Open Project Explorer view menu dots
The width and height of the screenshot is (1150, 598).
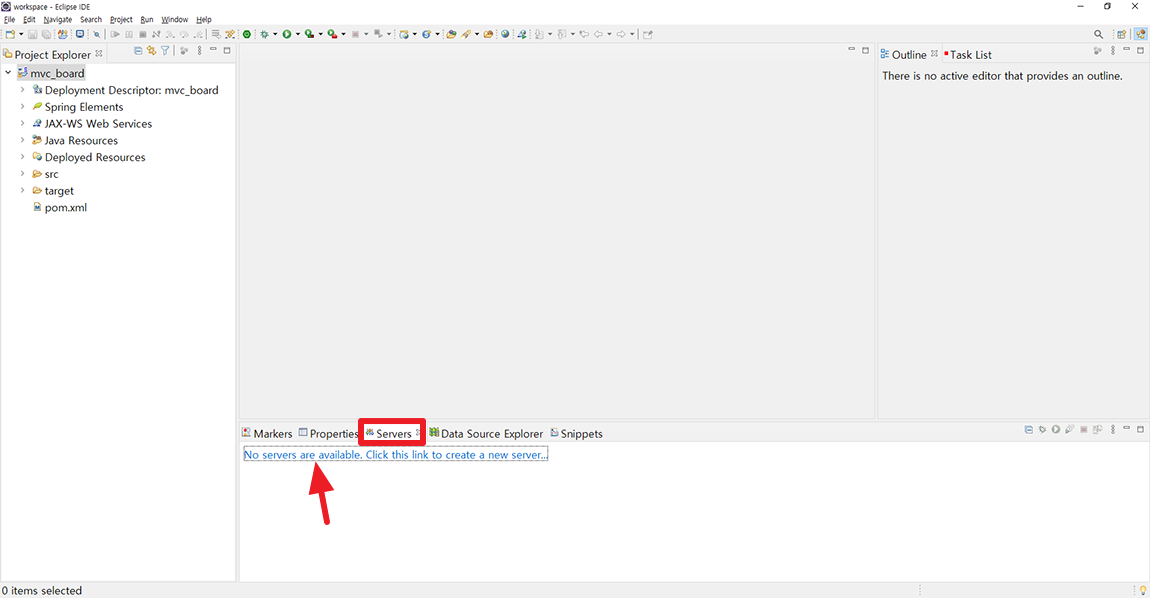(199, 51)
